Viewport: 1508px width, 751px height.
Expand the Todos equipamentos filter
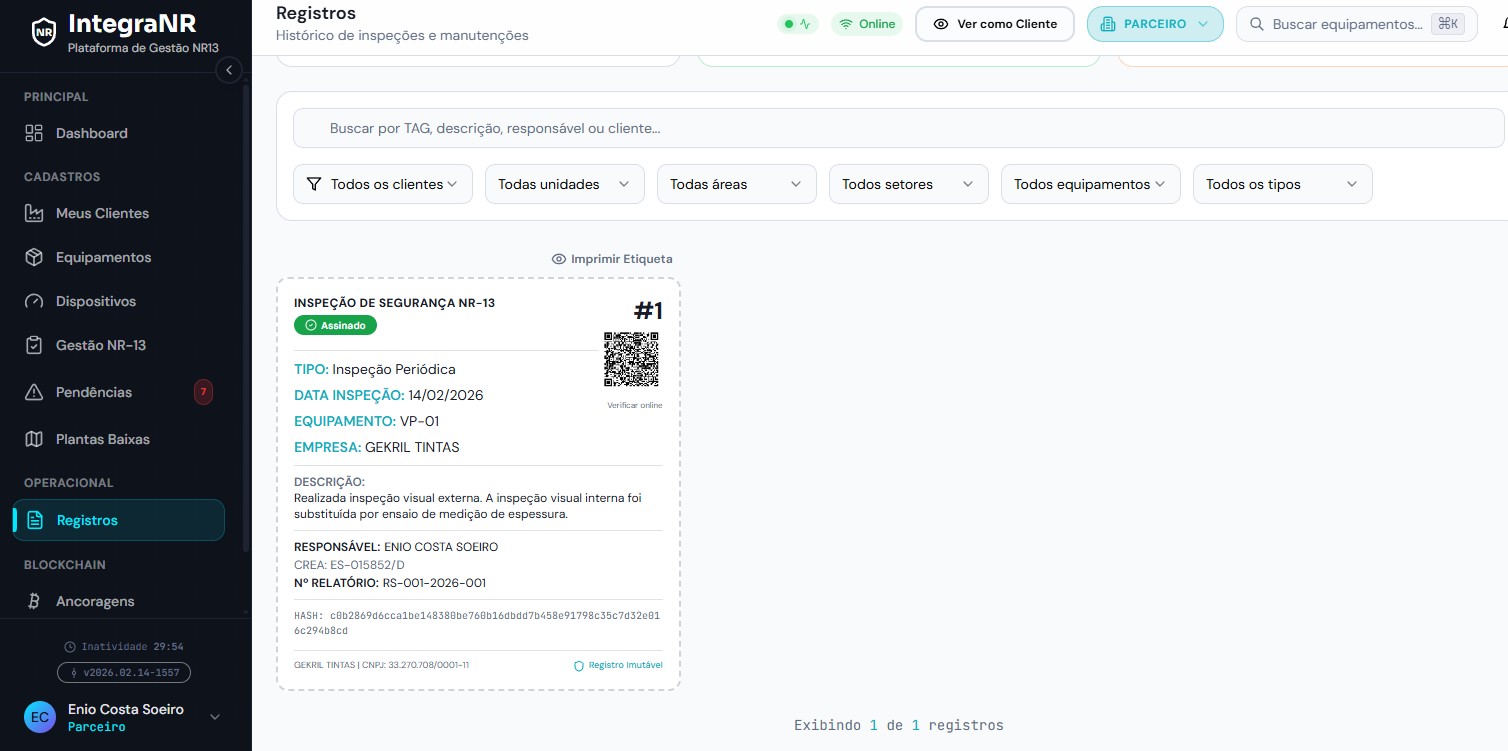pyautogui.click(x=1091, y=184)
